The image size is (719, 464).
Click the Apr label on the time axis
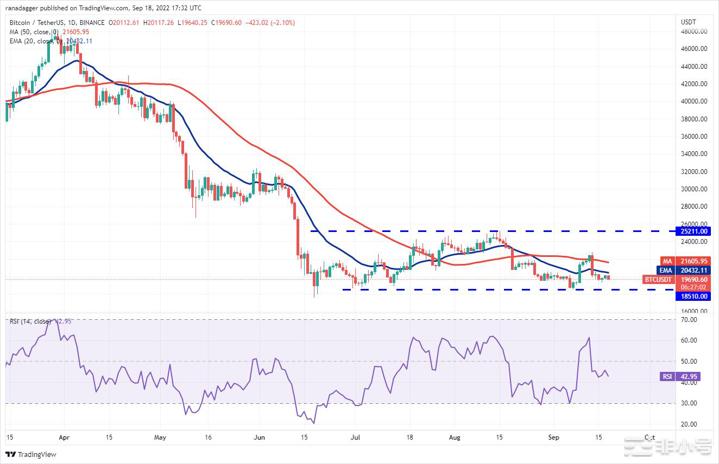tap(66, 437)
